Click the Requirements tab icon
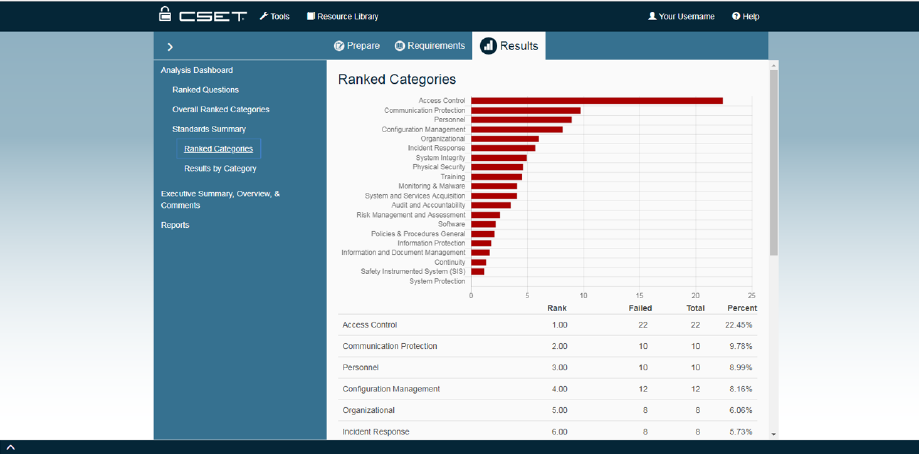This screenshot has height=454, width=919. pyautogui.click(x=400, y=46)
